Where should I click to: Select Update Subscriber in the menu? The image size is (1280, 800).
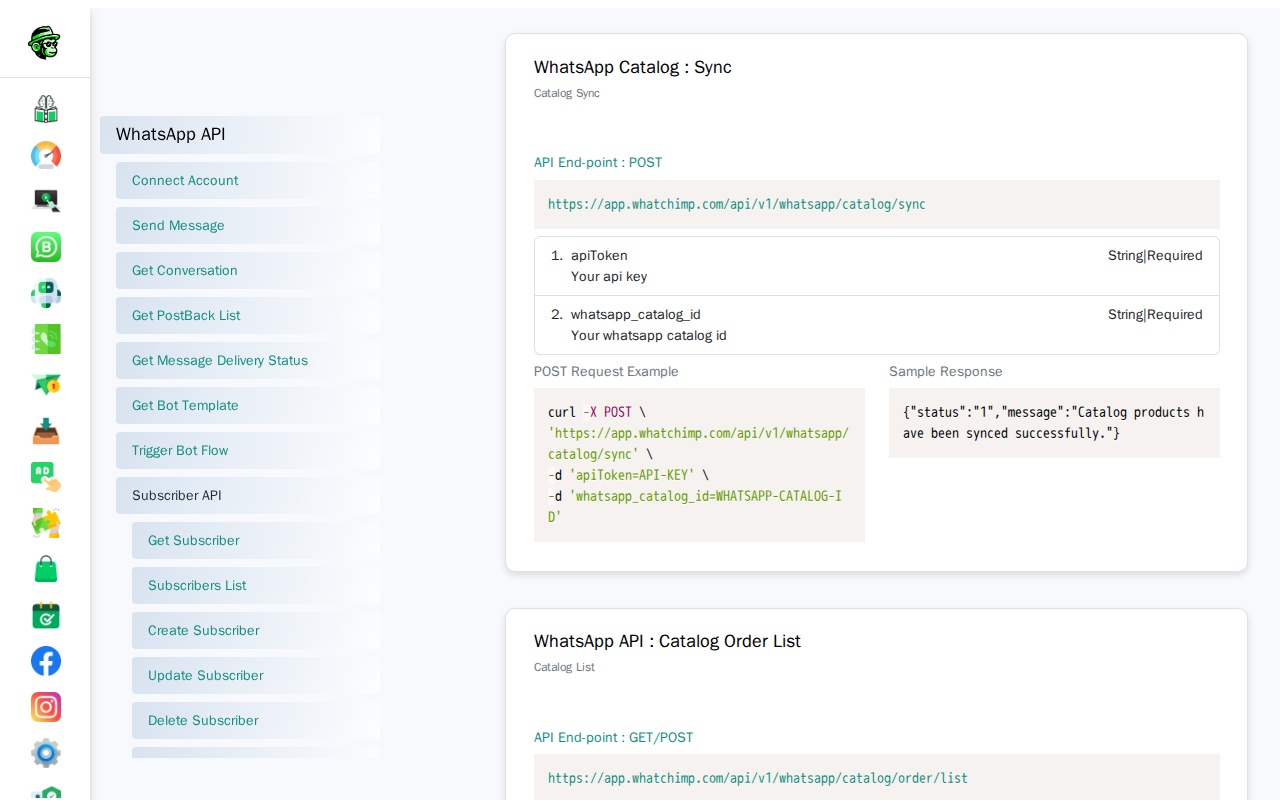point(256,676)
